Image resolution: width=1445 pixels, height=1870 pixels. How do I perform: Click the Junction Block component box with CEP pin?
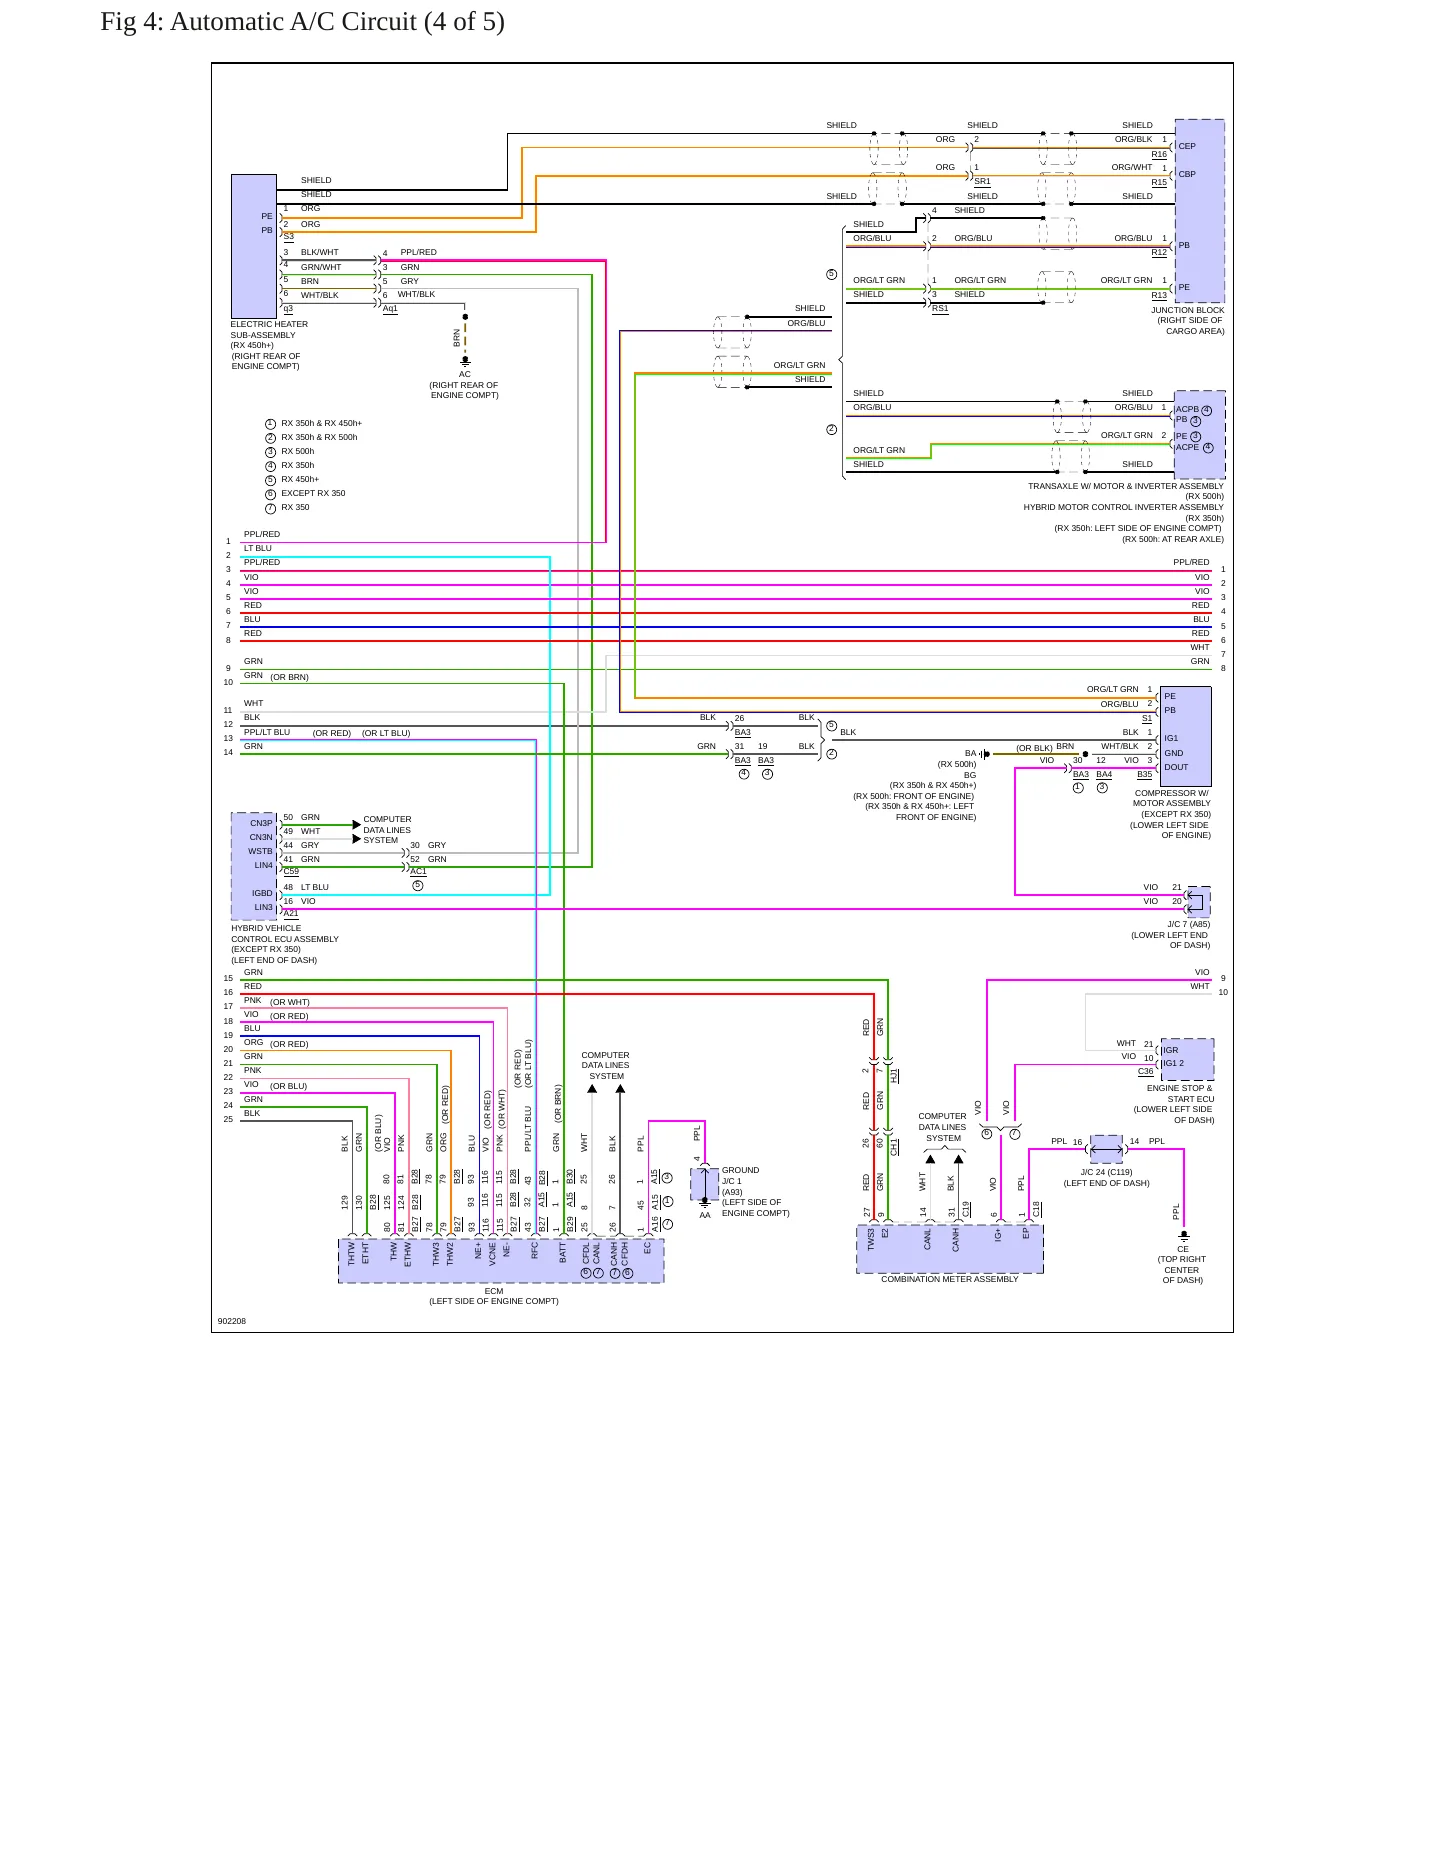tap(1200, 211)
